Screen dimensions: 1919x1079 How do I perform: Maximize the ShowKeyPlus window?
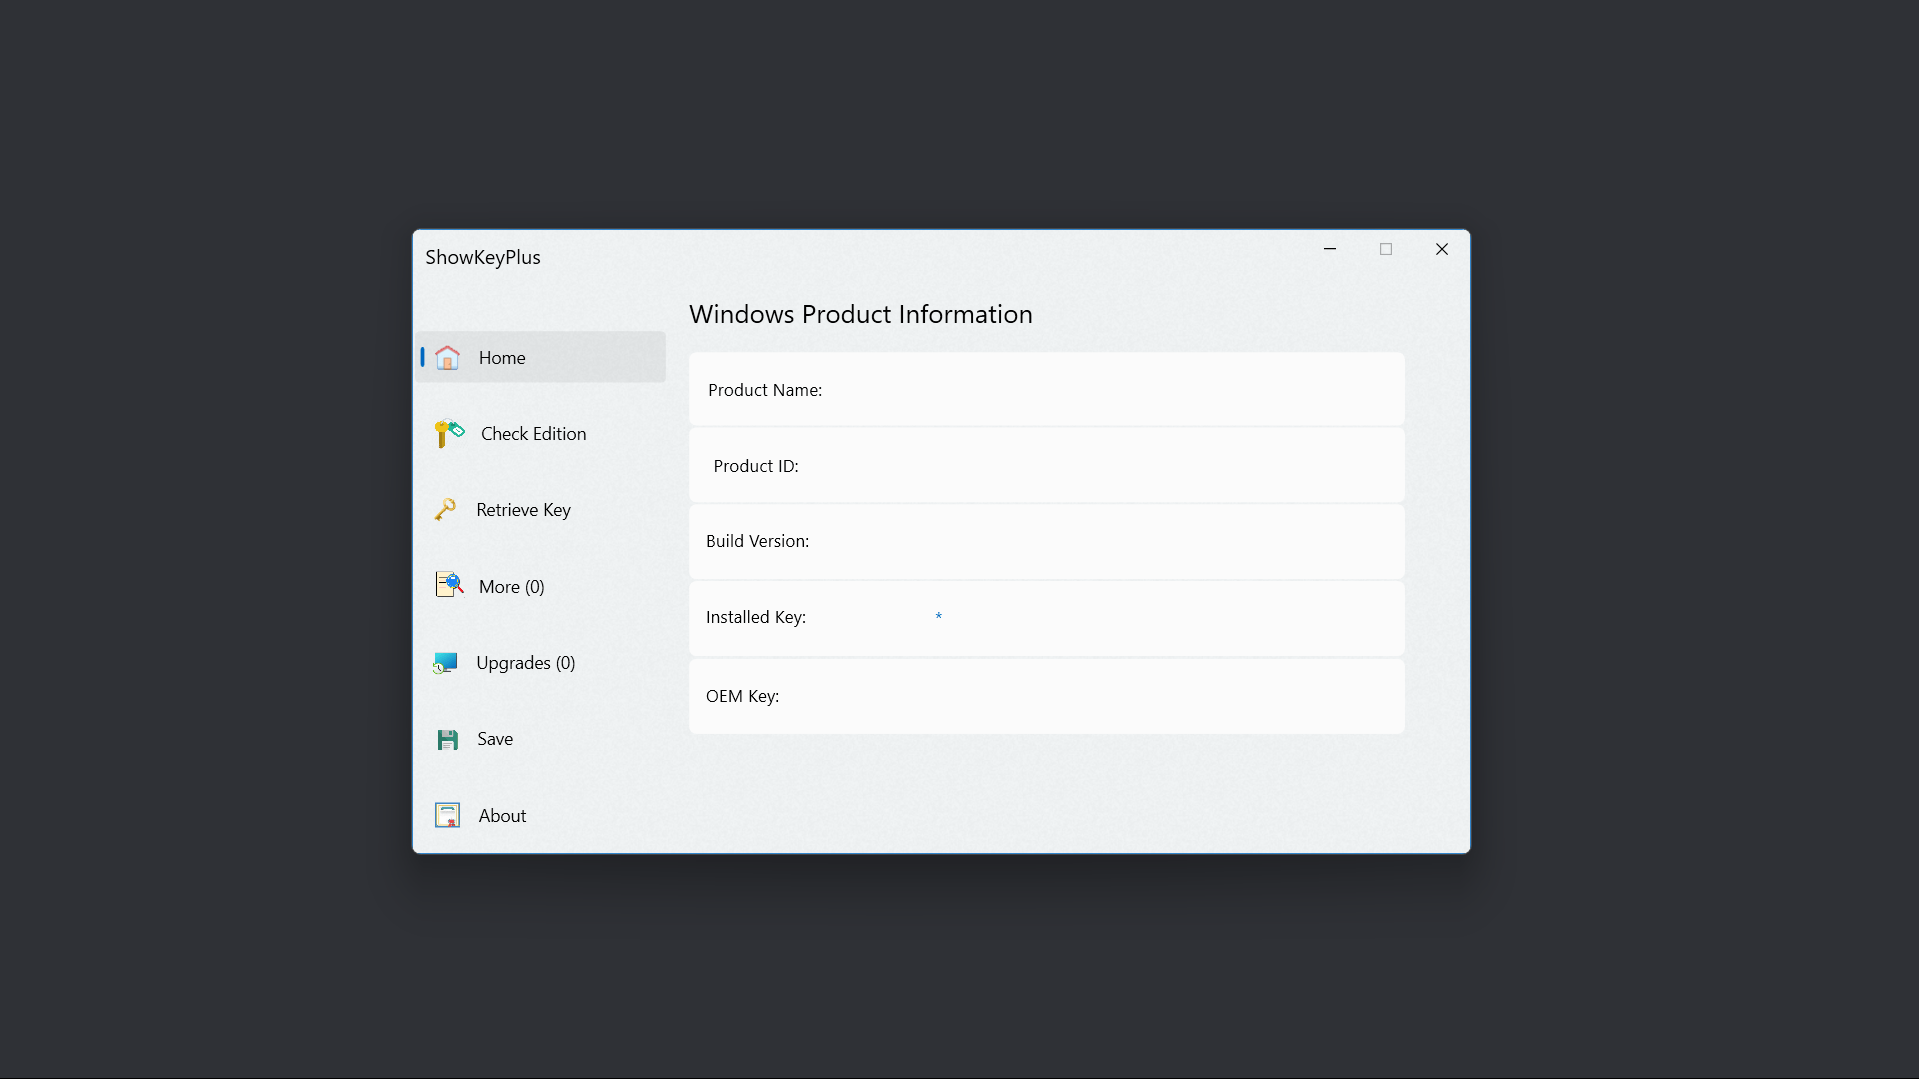click(1386, 249)
